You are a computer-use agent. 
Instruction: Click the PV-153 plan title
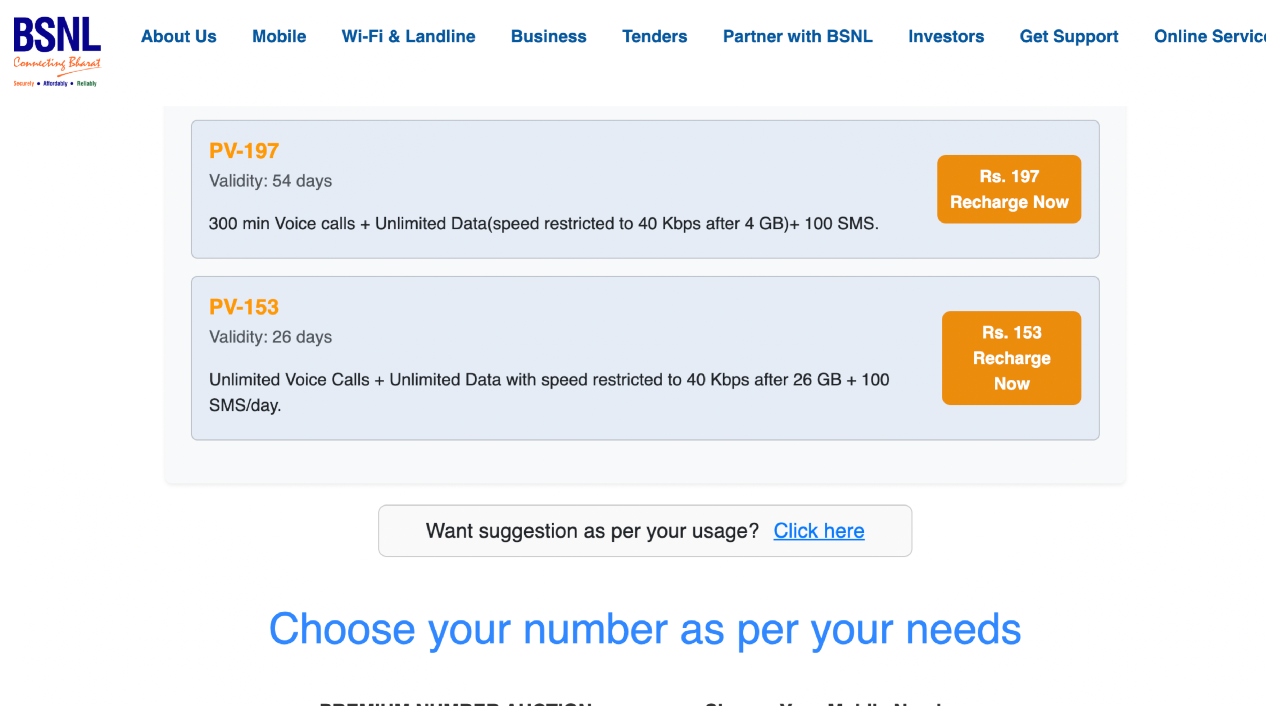click(x=244, y=307)
